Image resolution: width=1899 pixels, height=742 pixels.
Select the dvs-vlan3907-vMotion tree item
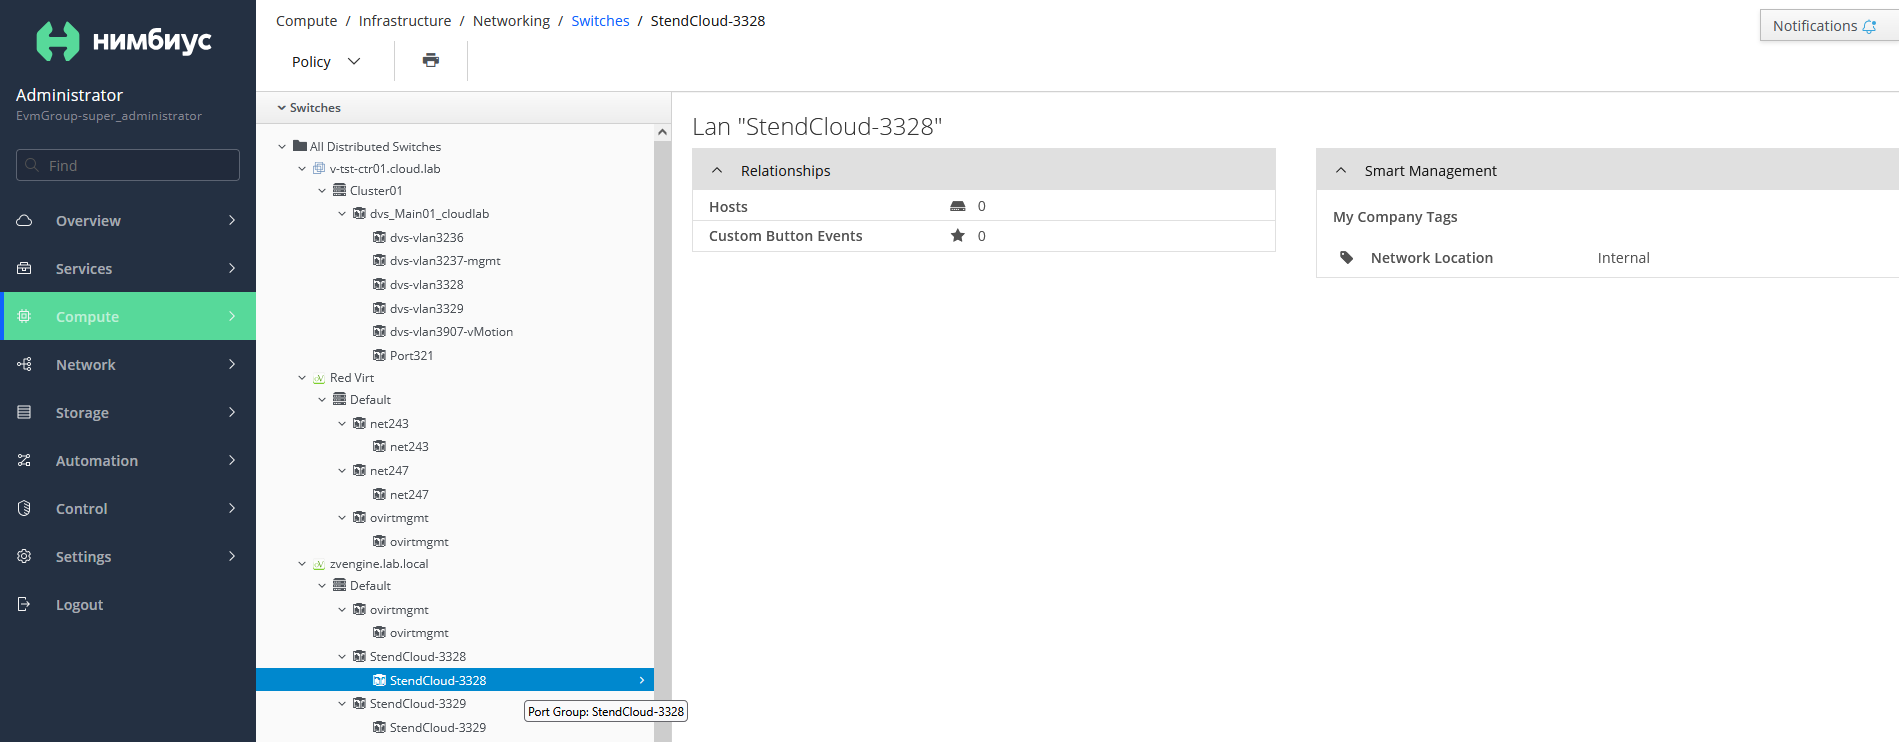pyautogui.click(x=451, y=331)
